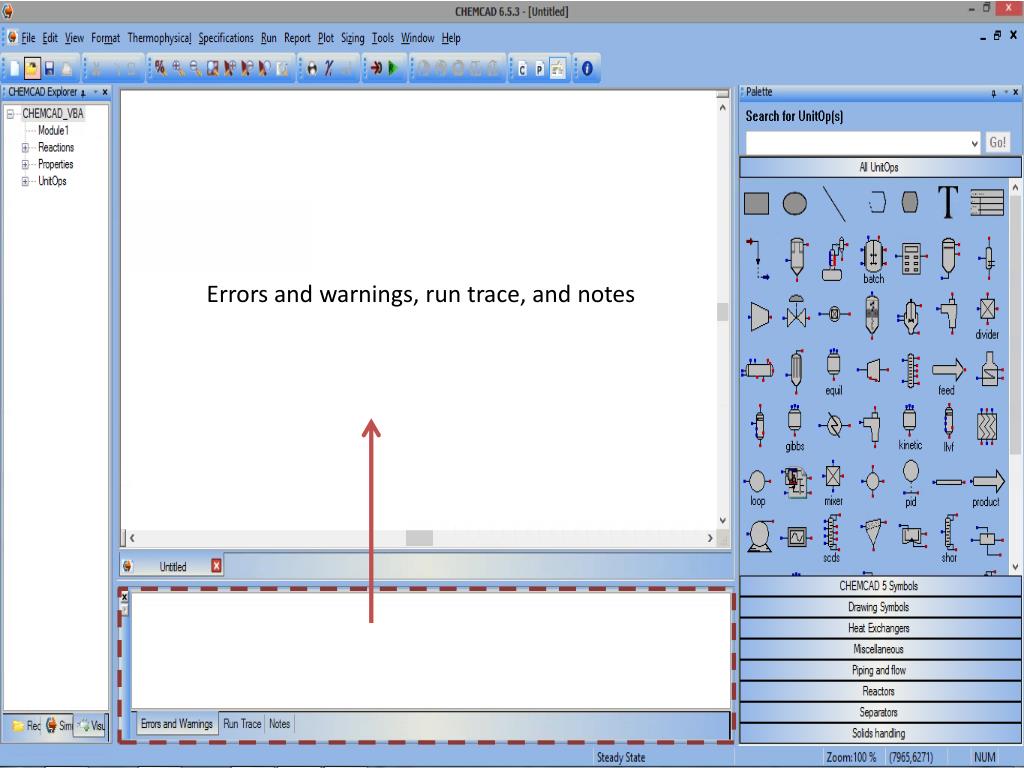
Task: Select the divider UnitOp icon
Action: click(x=987, y=316)
